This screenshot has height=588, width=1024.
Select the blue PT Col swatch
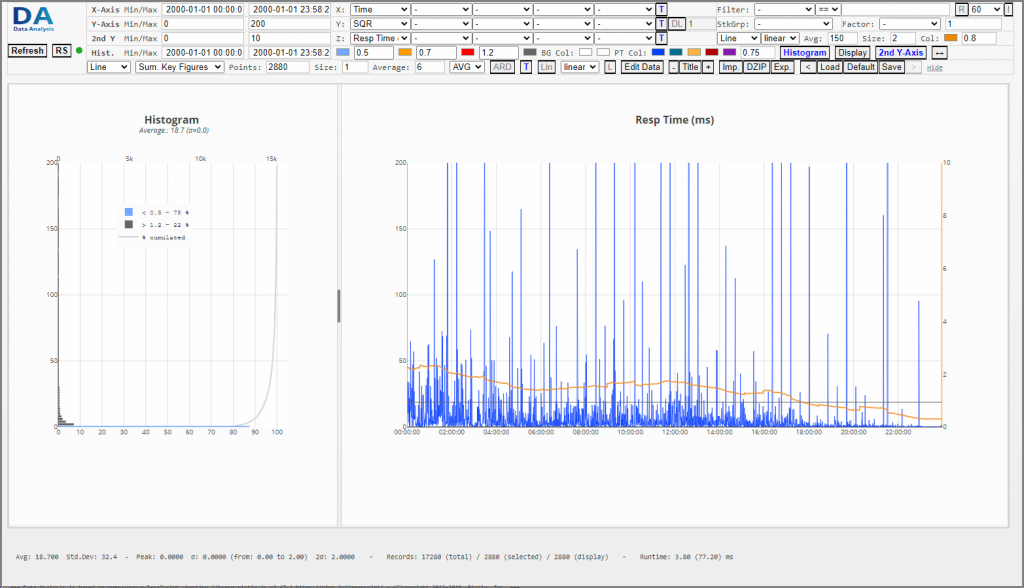658,52
